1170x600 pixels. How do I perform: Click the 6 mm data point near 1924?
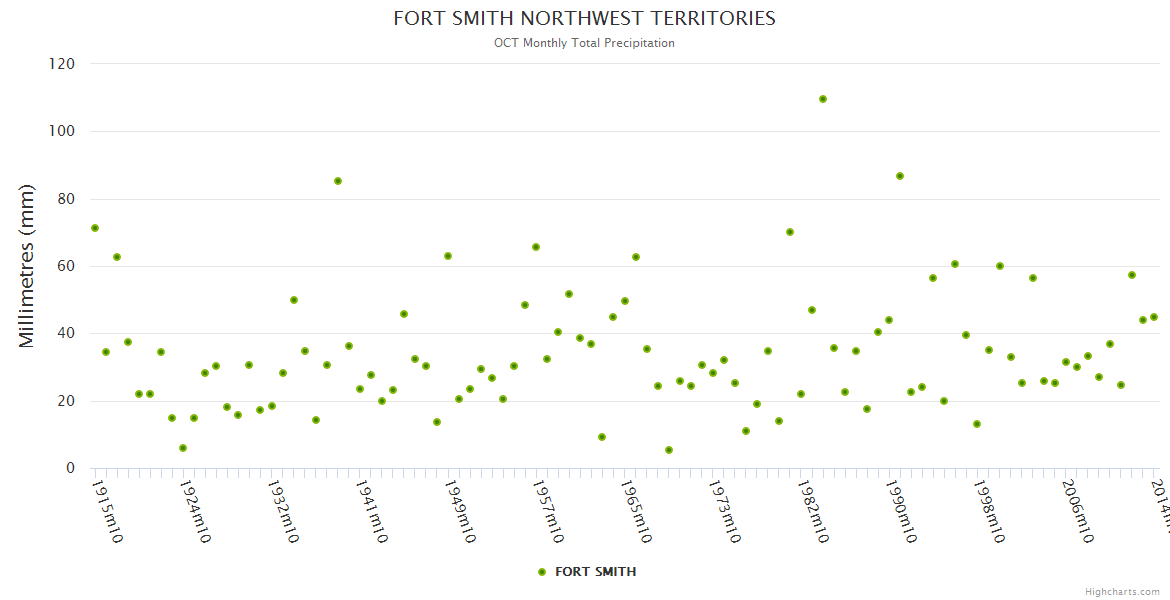point(183,448)
